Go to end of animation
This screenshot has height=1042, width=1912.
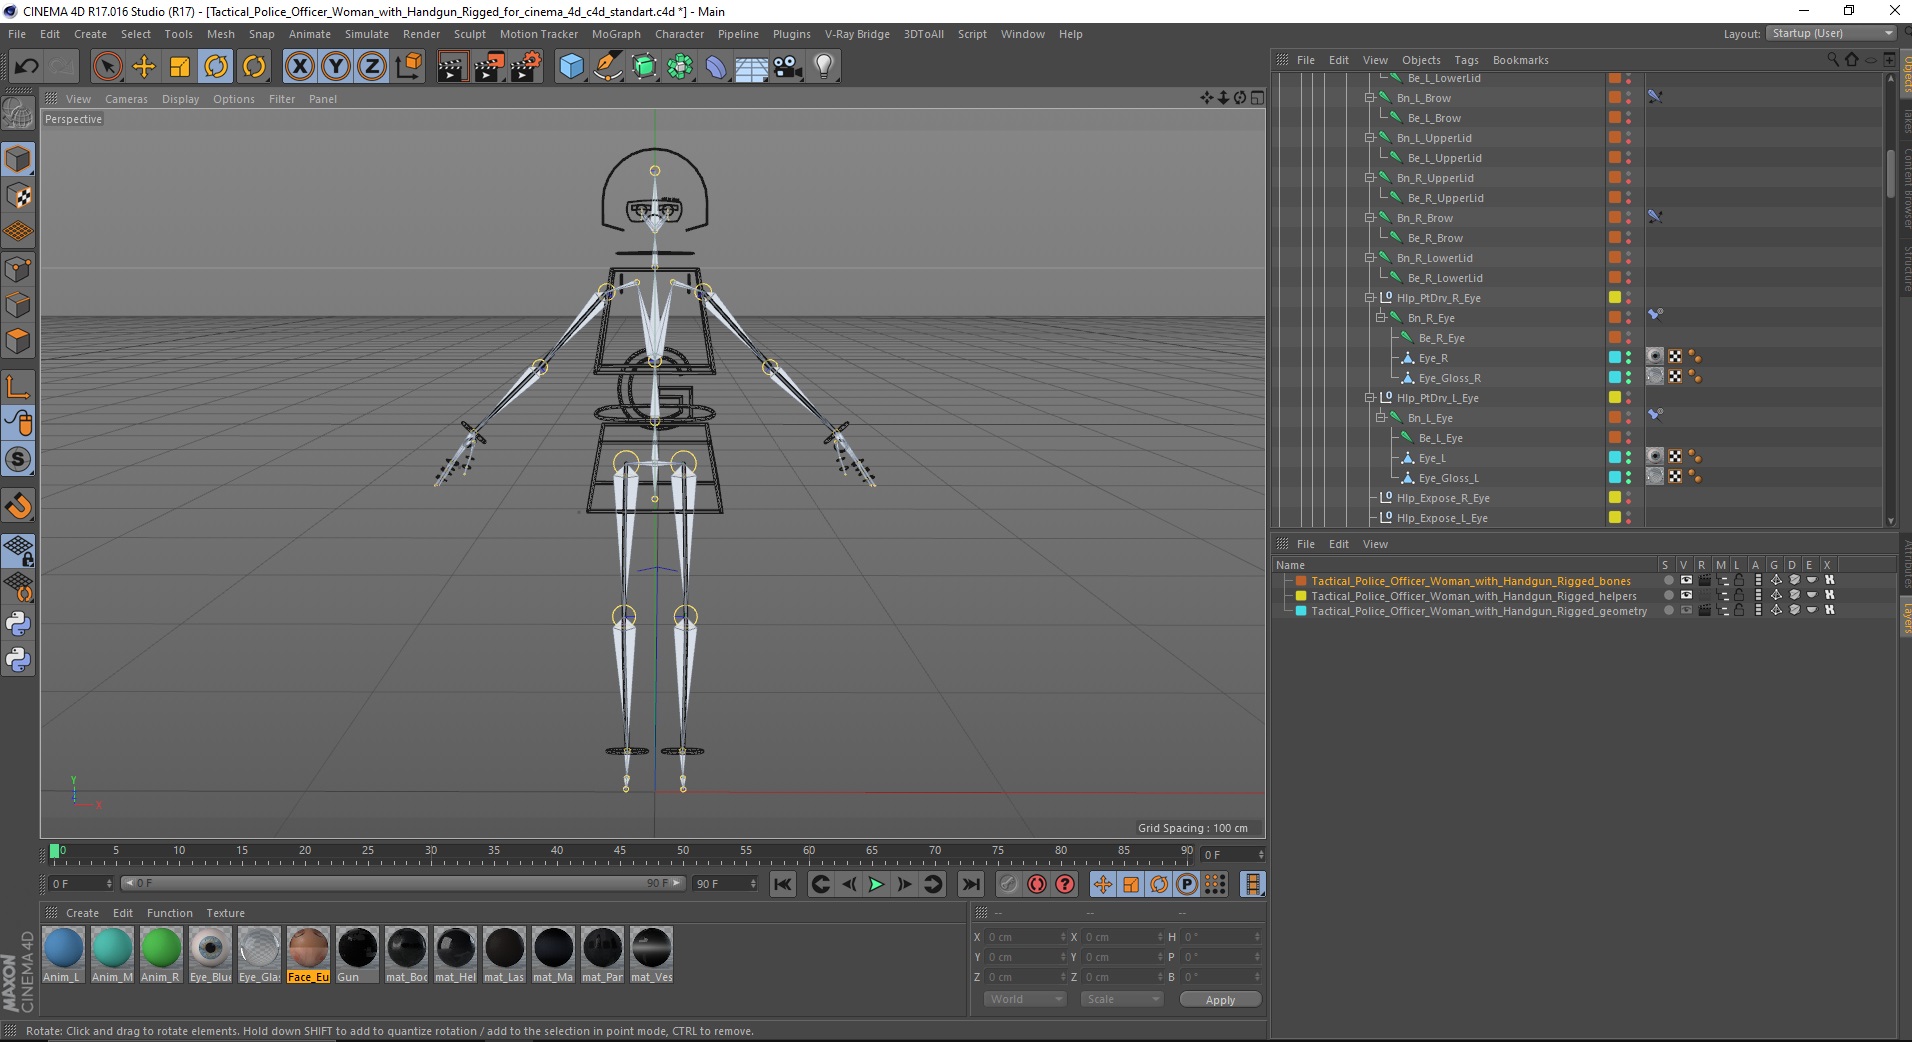[x=970, y=884]
